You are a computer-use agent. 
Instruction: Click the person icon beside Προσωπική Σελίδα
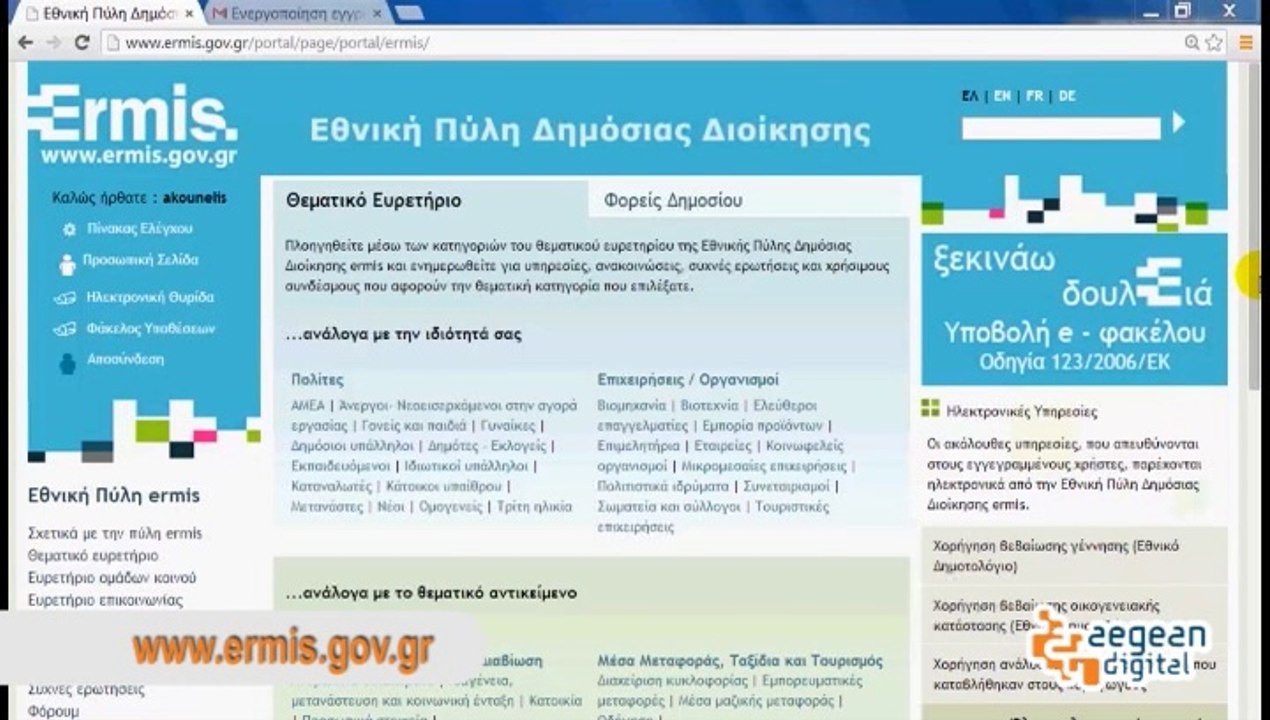tap(67, 265)
